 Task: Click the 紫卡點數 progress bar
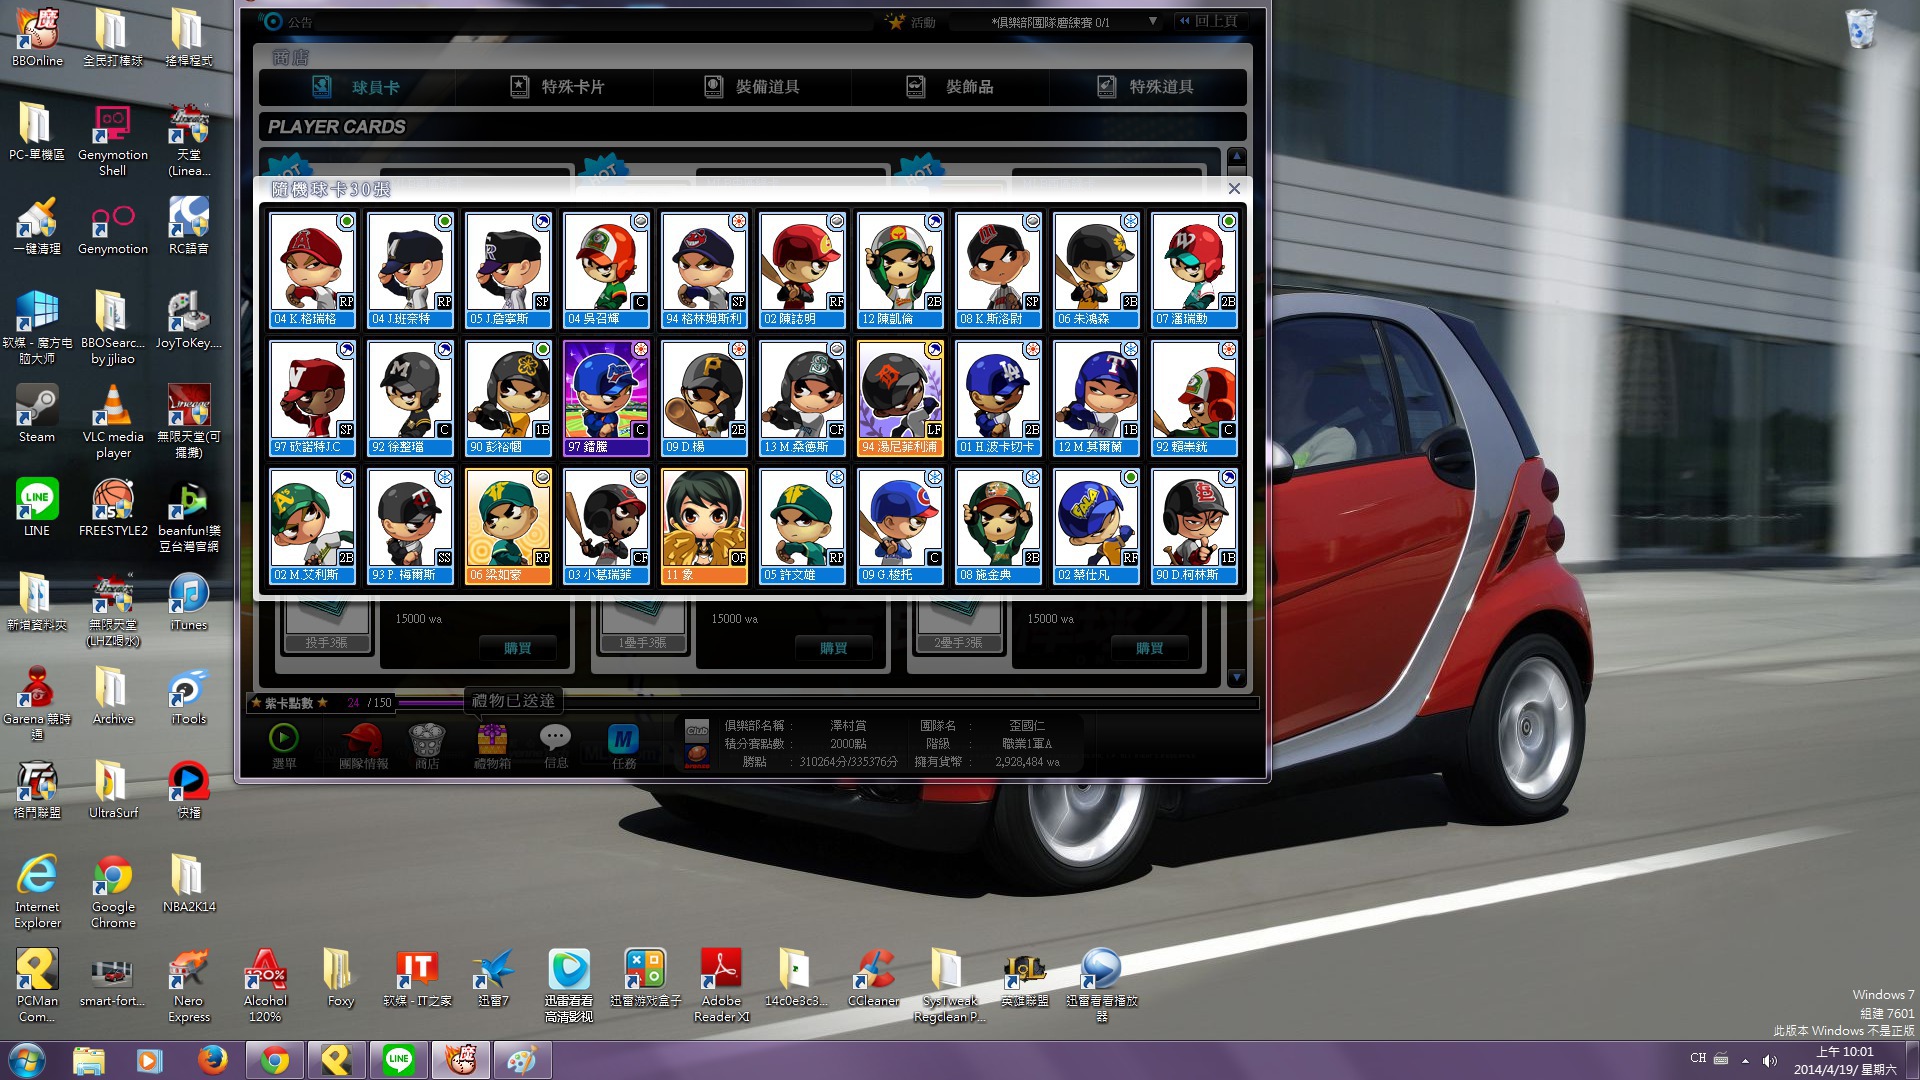click(432, 703)
